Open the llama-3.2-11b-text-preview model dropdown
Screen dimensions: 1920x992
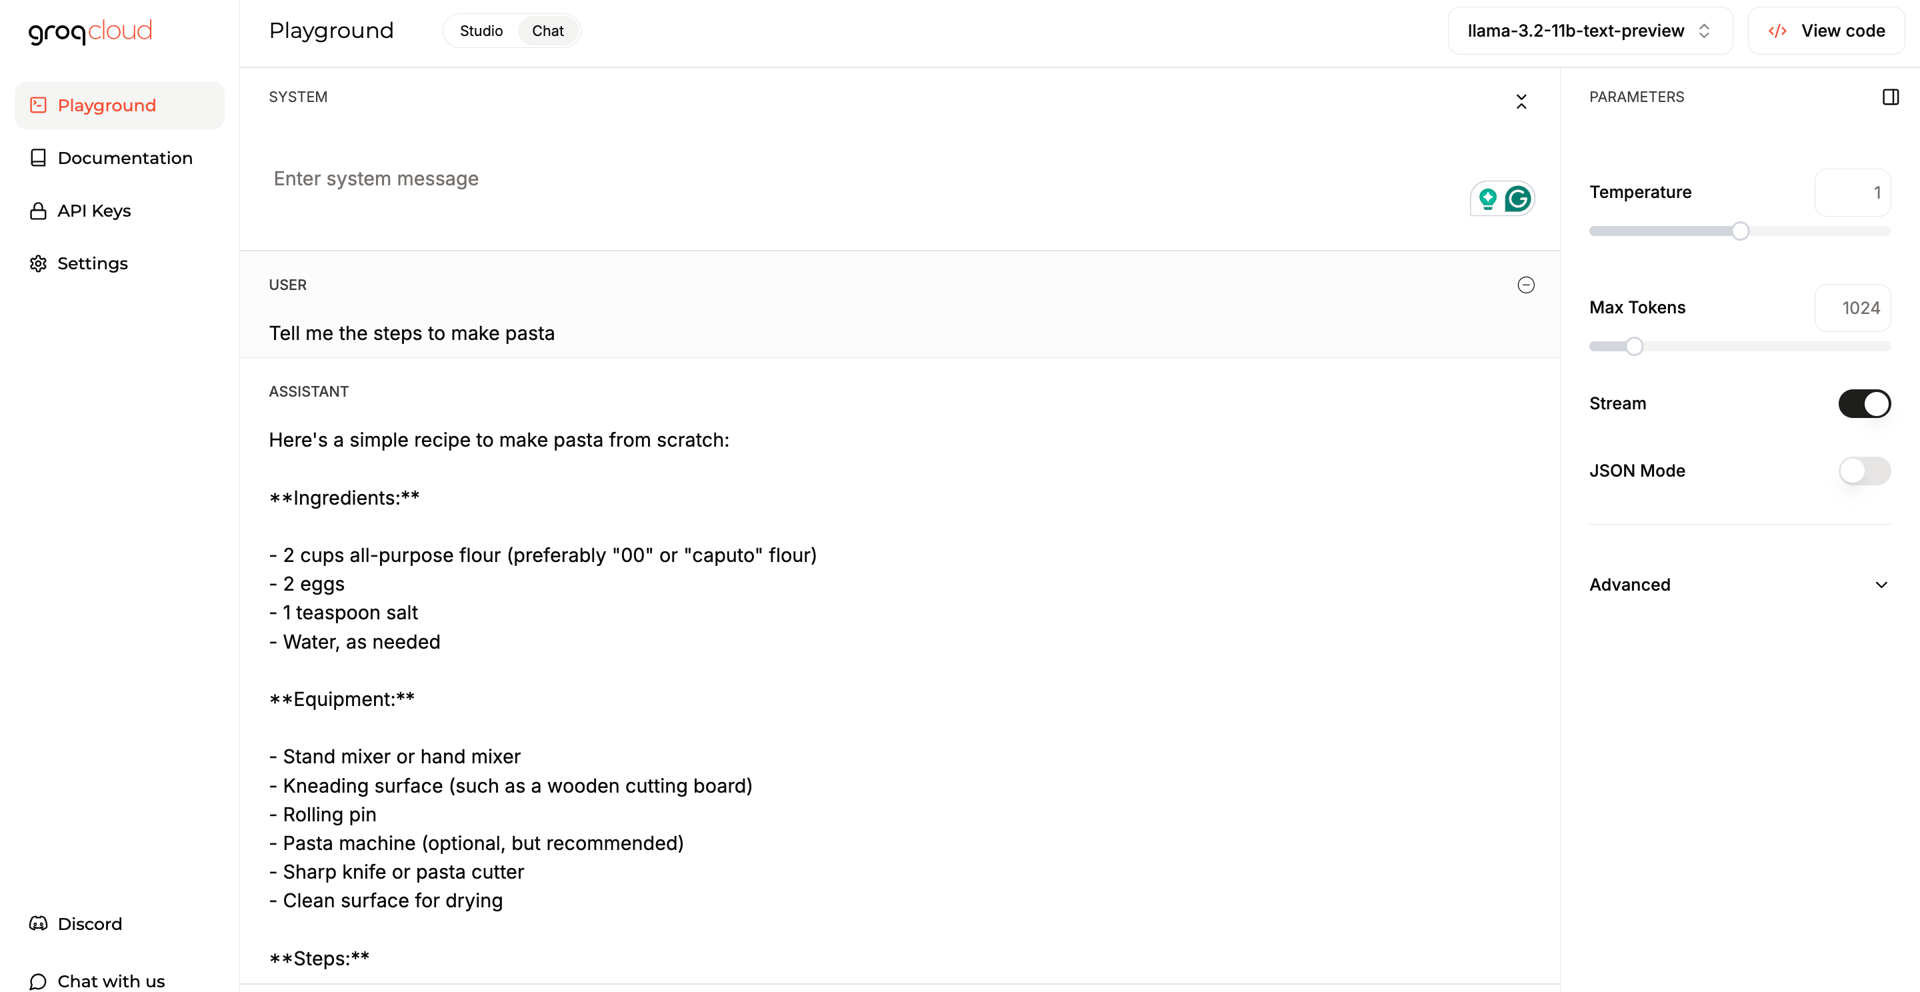coord(1589,31)
